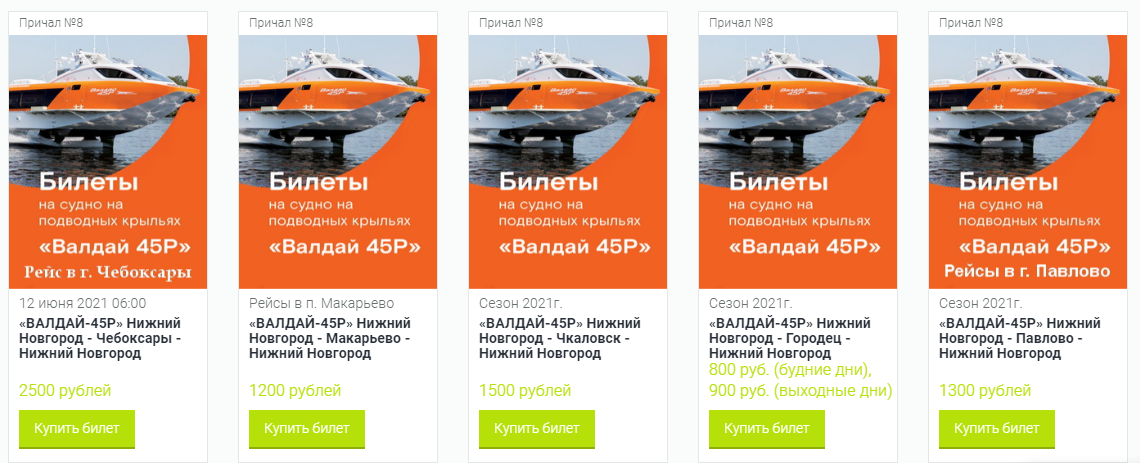
Task: Open Нижний Новгород - Городец title link
Action: [790, 338]
